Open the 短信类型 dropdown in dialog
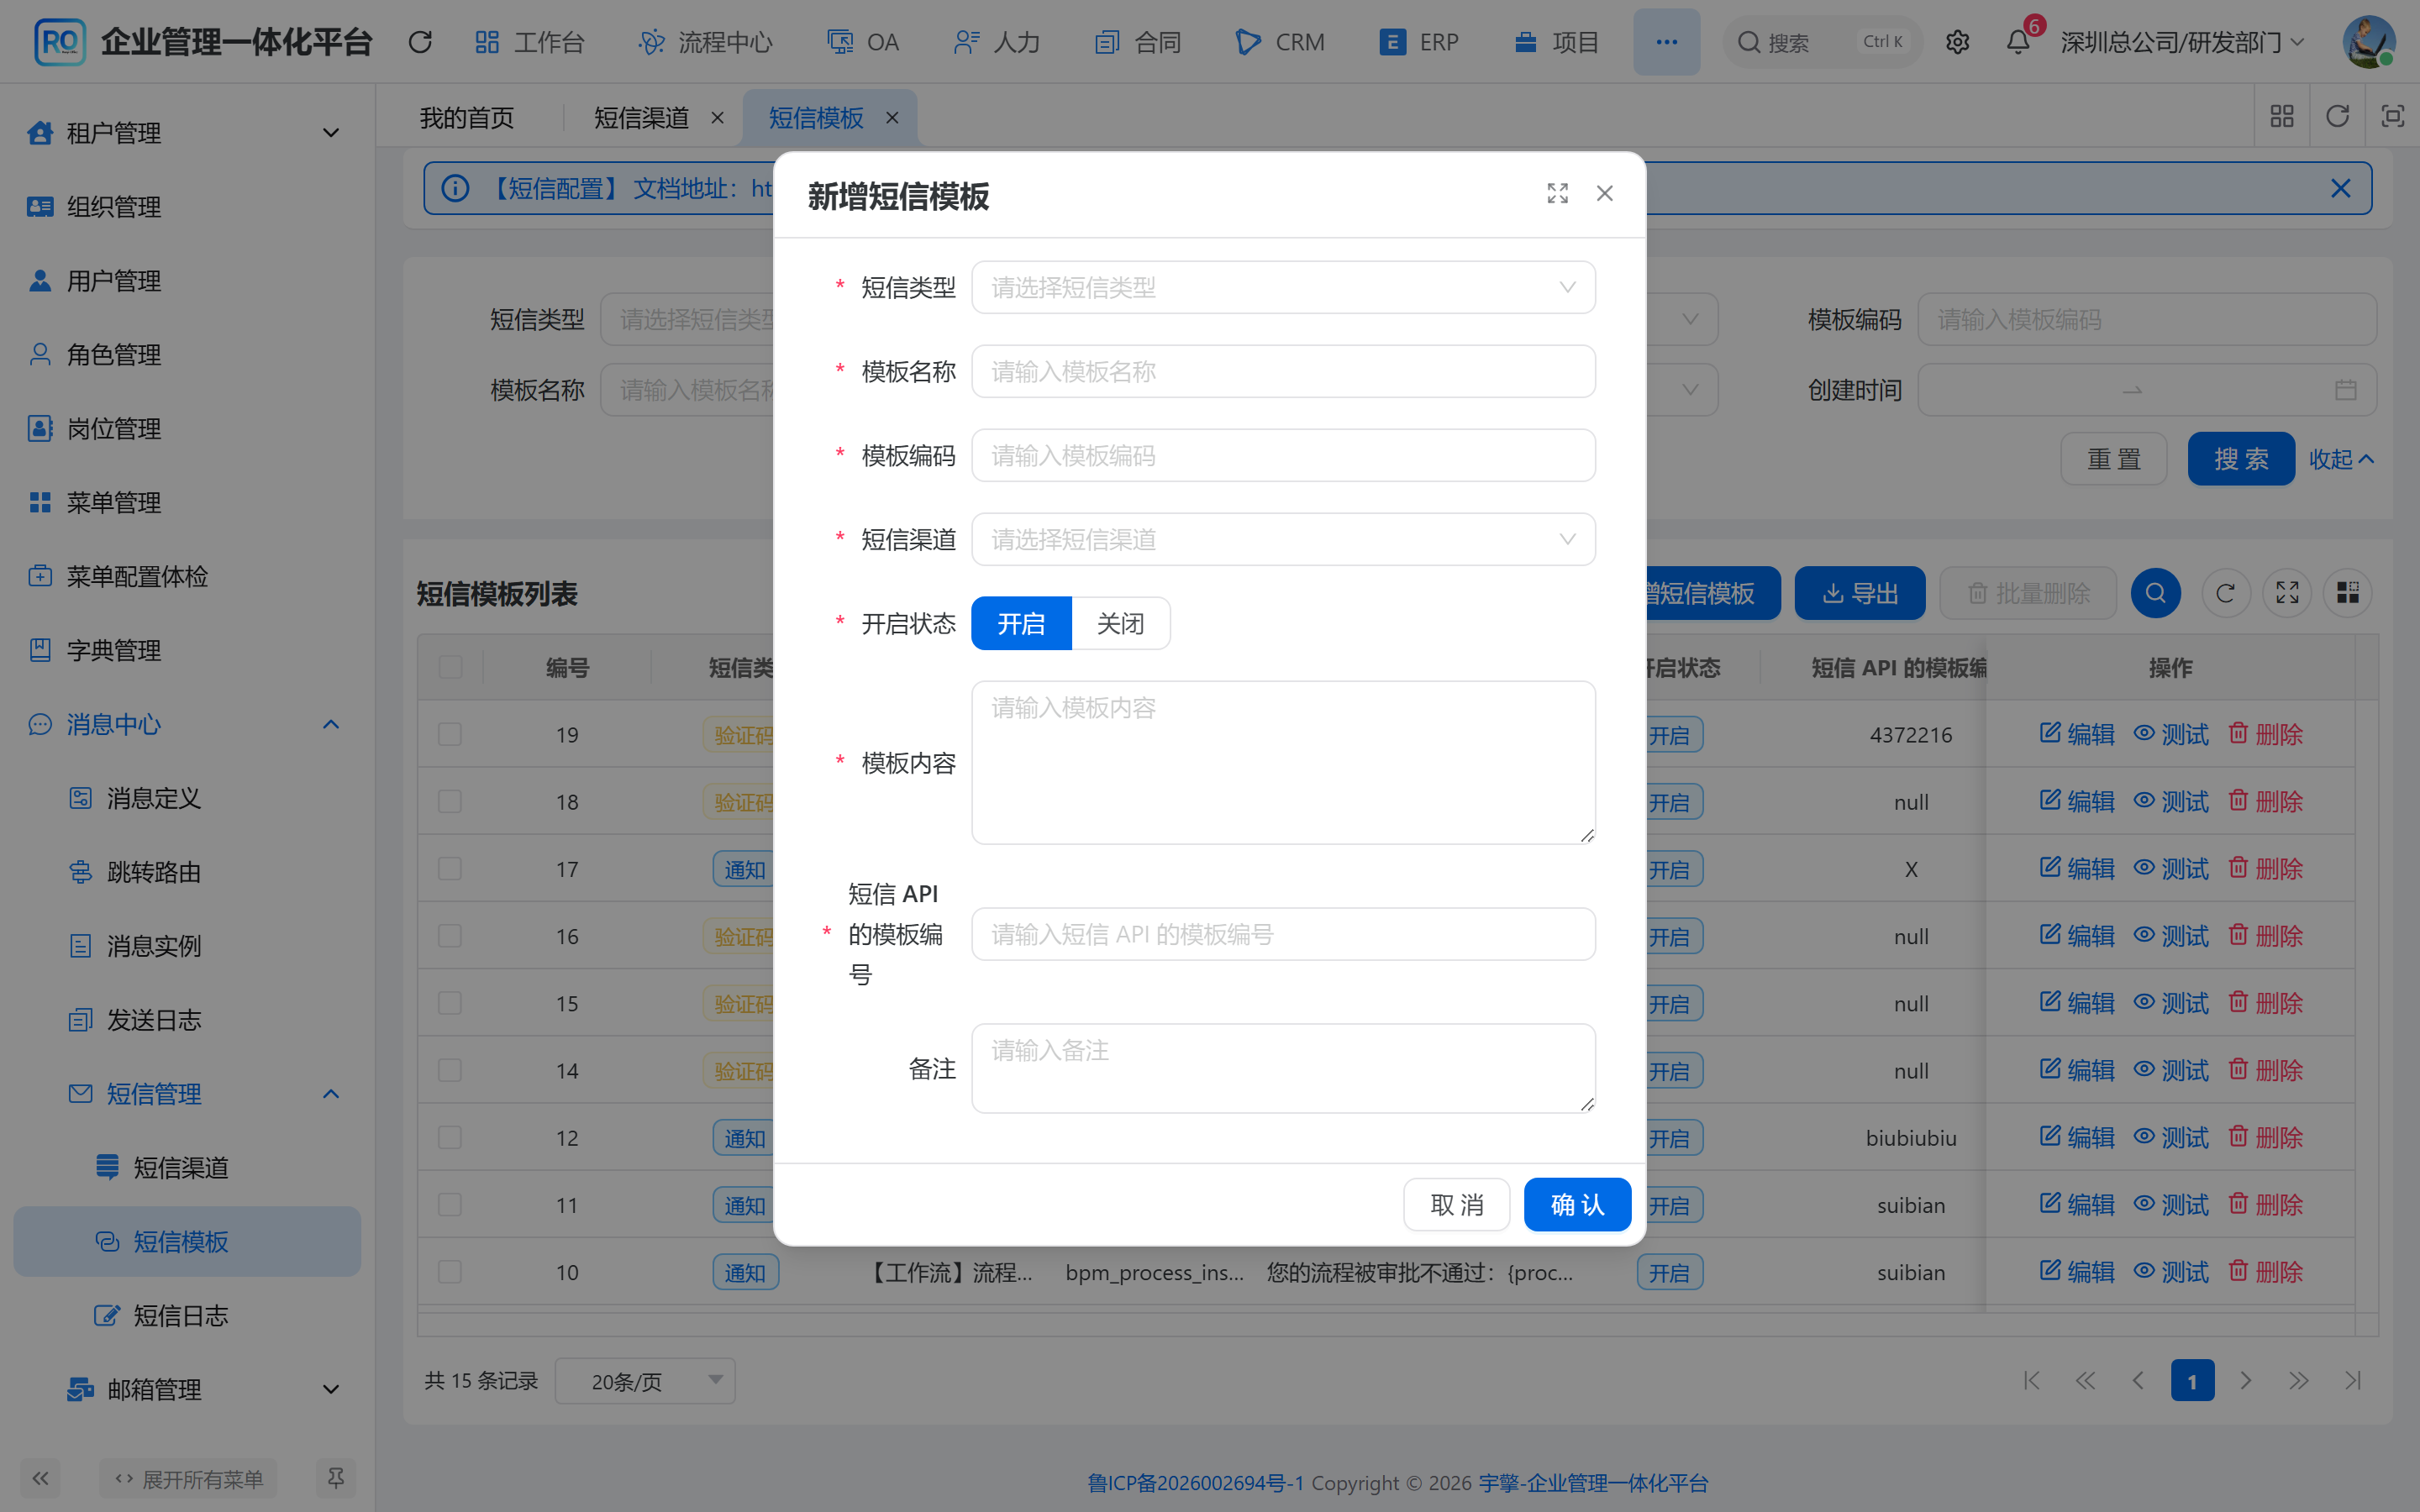 1283,287
